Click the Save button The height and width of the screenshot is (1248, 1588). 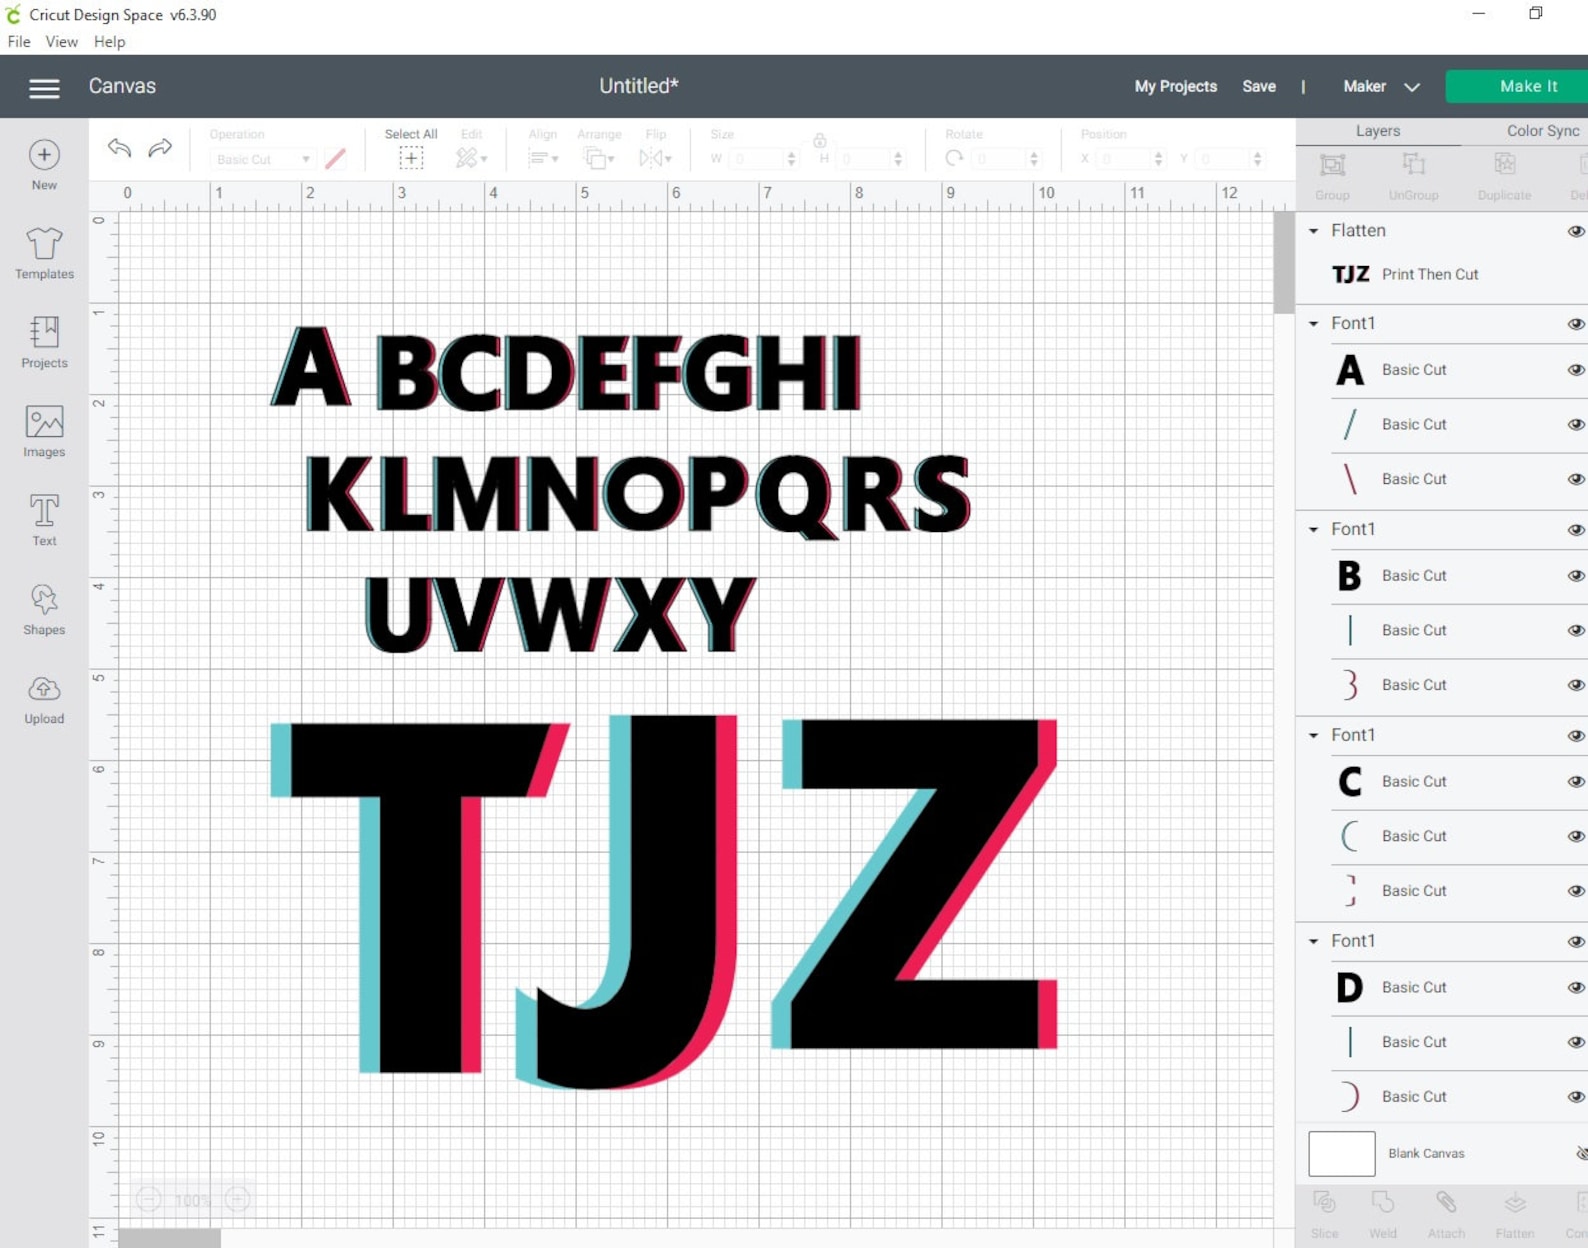tap(1258, 87)
